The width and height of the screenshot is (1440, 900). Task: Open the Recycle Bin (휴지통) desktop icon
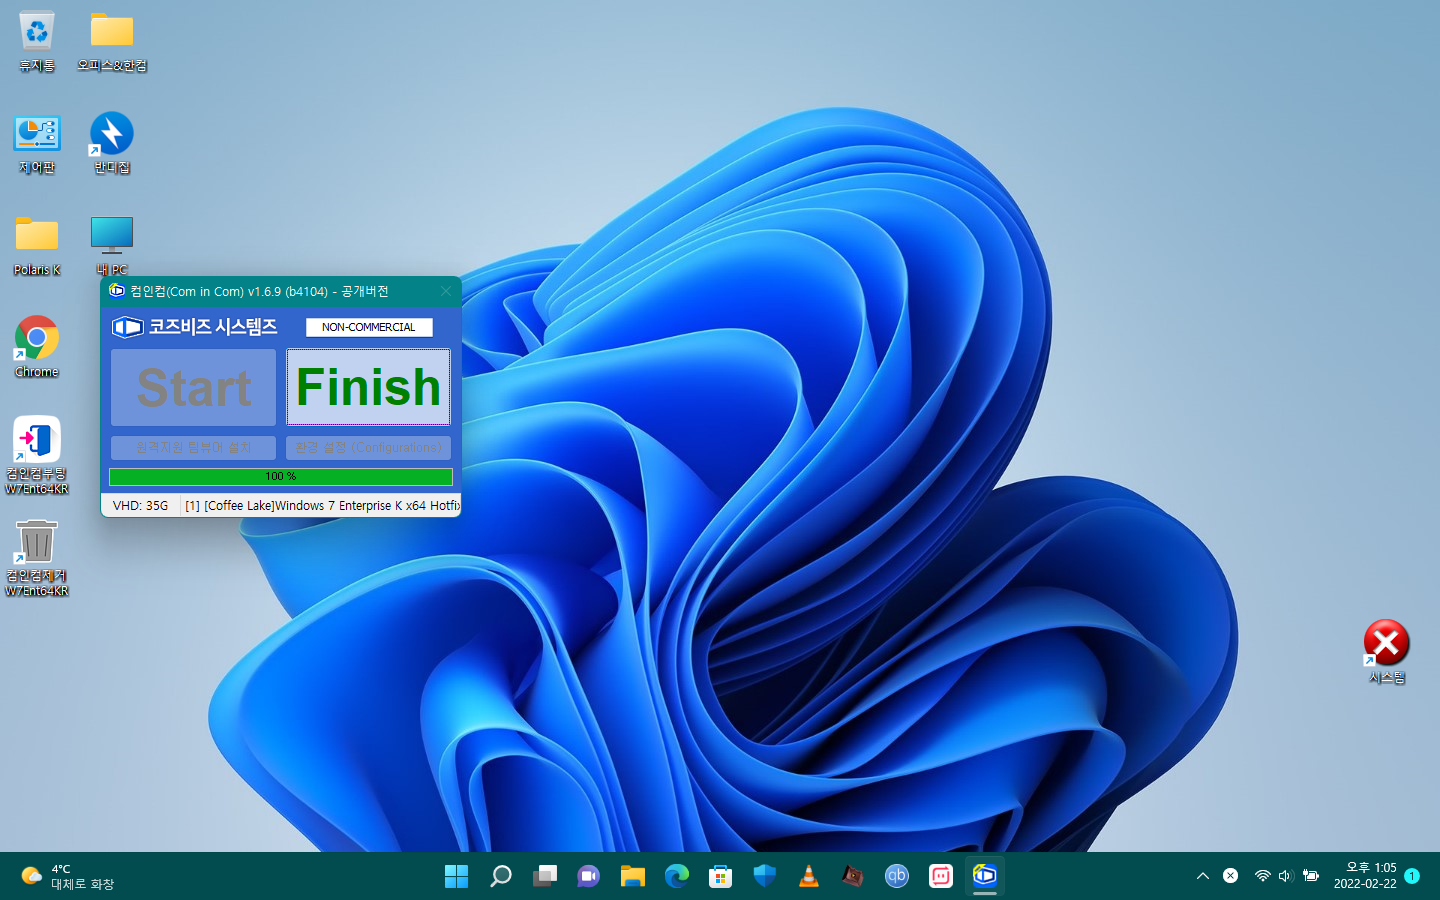coord(37,42)
